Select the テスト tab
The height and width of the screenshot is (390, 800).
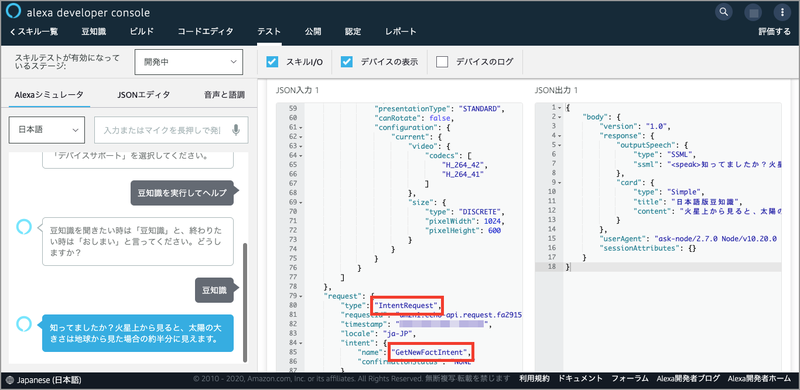(268, 32)
